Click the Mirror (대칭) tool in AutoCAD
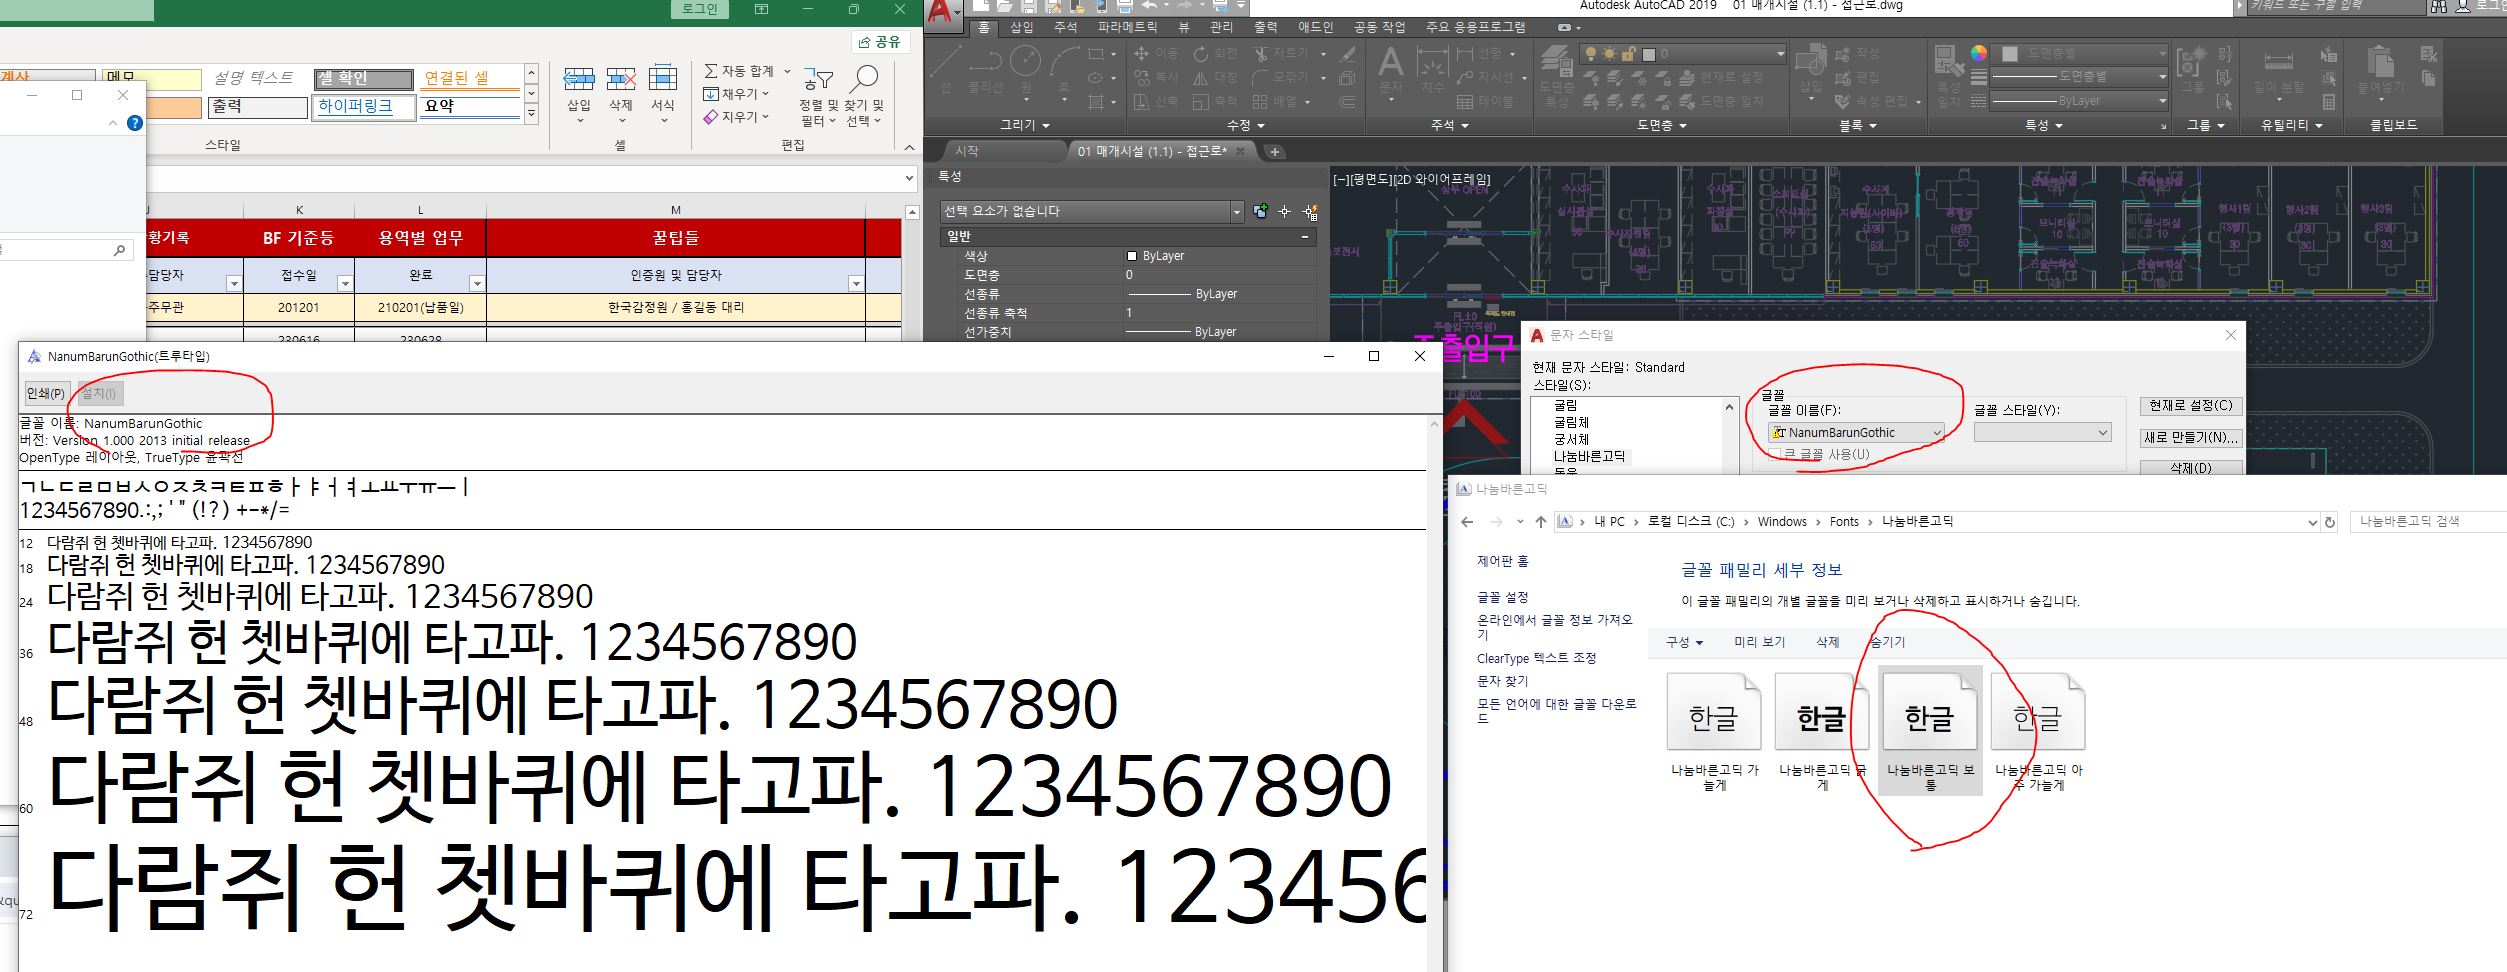The width and height of the screenshot is (2507, 972). (1214, 77)
